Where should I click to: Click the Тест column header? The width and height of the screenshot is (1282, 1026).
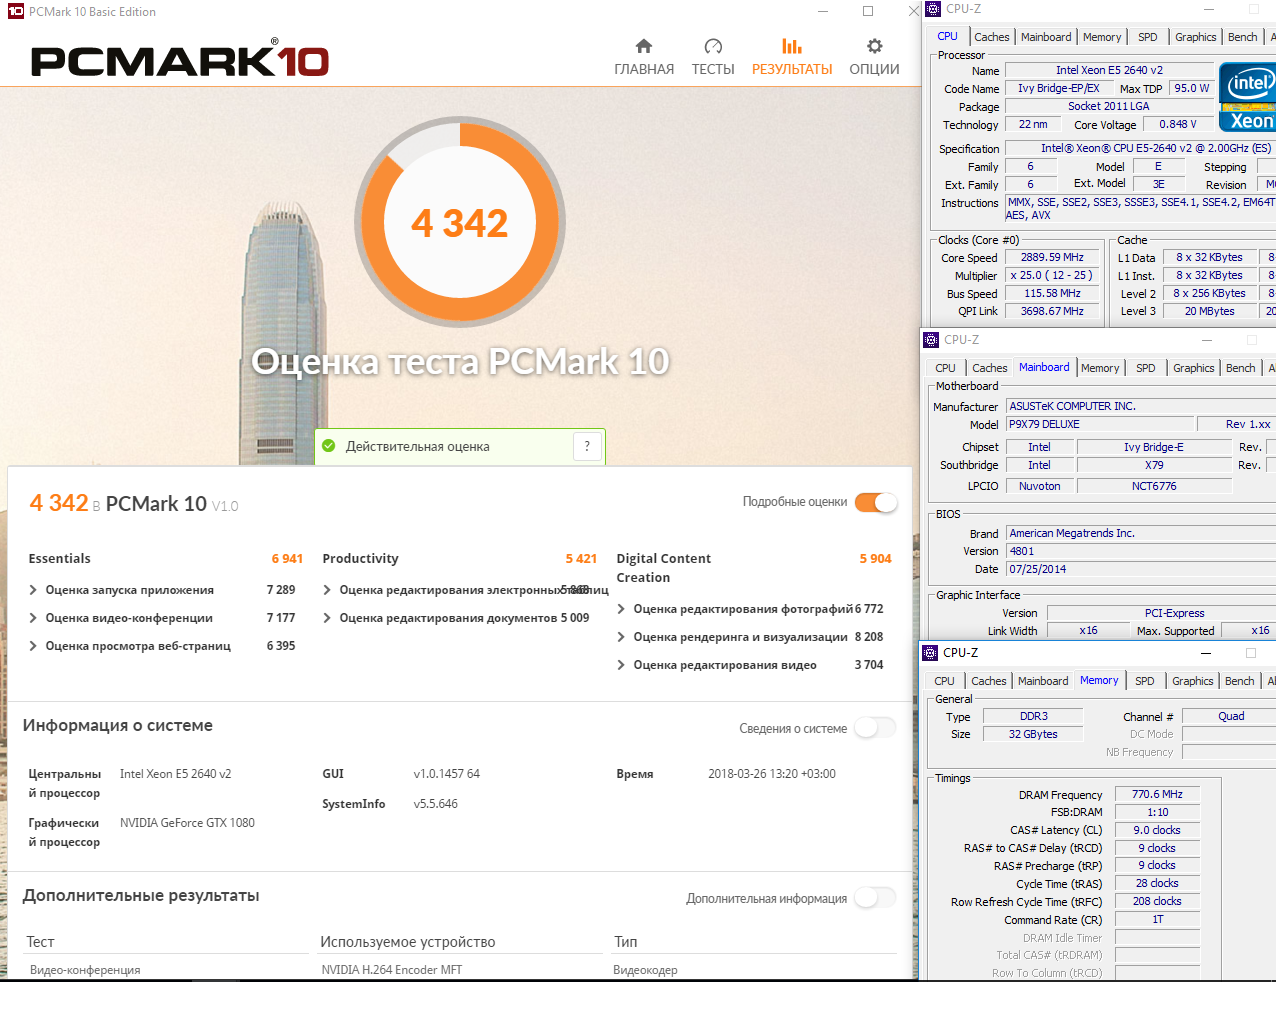pos(40,942)
